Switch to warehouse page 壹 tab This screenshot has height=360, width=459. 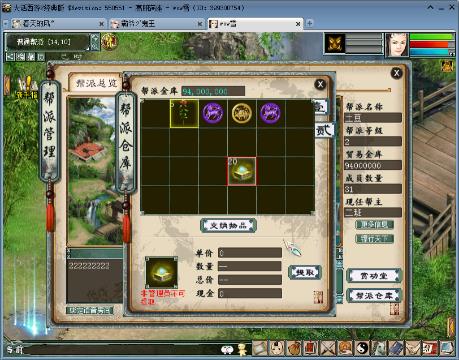pos(321,107)
